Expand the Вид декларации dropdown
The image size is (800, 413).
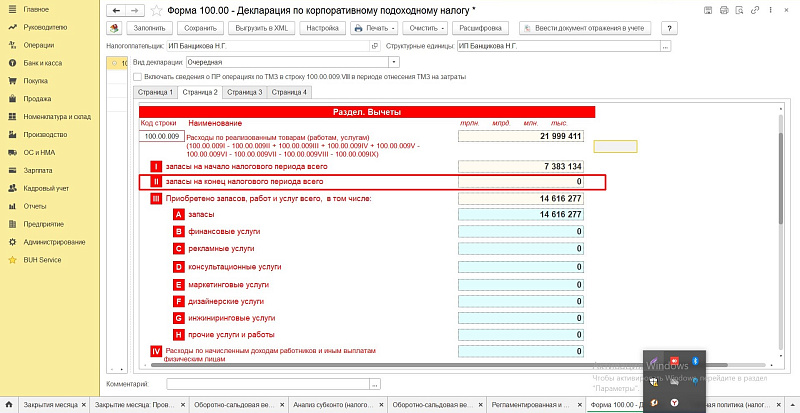click(x=394, y=62)
